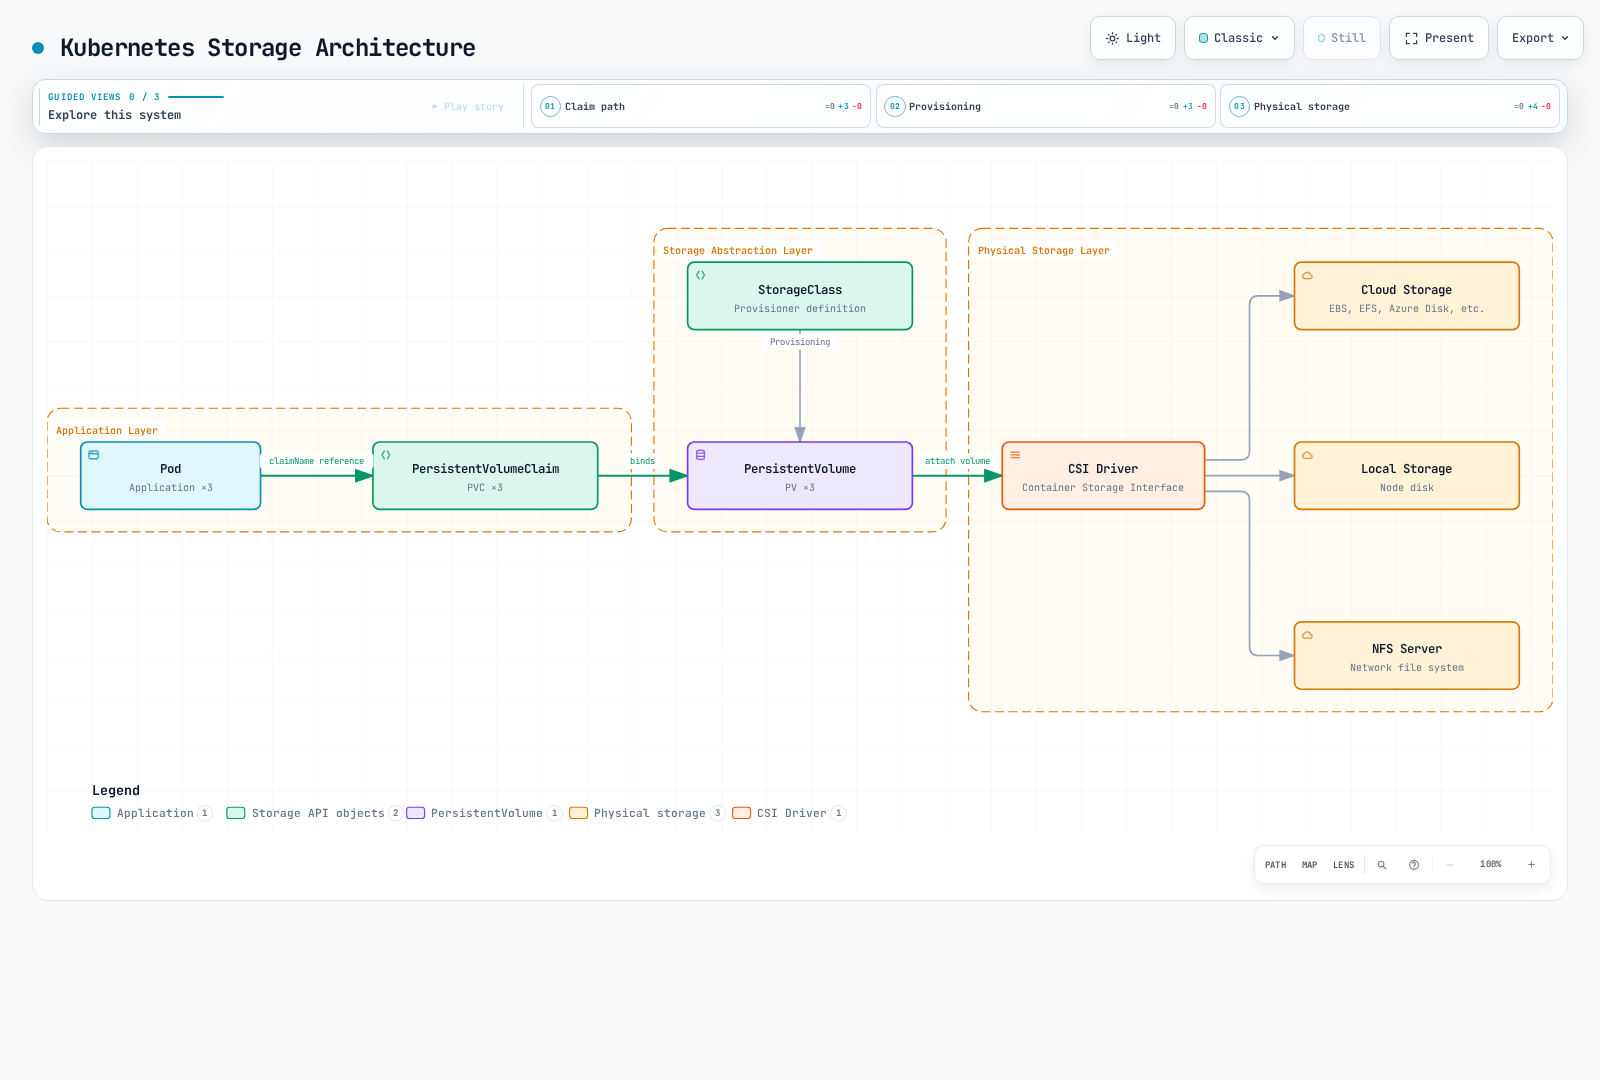
Task: Click the 'Provisioning' edge label below StorageClass
Action: click(800, 342)
